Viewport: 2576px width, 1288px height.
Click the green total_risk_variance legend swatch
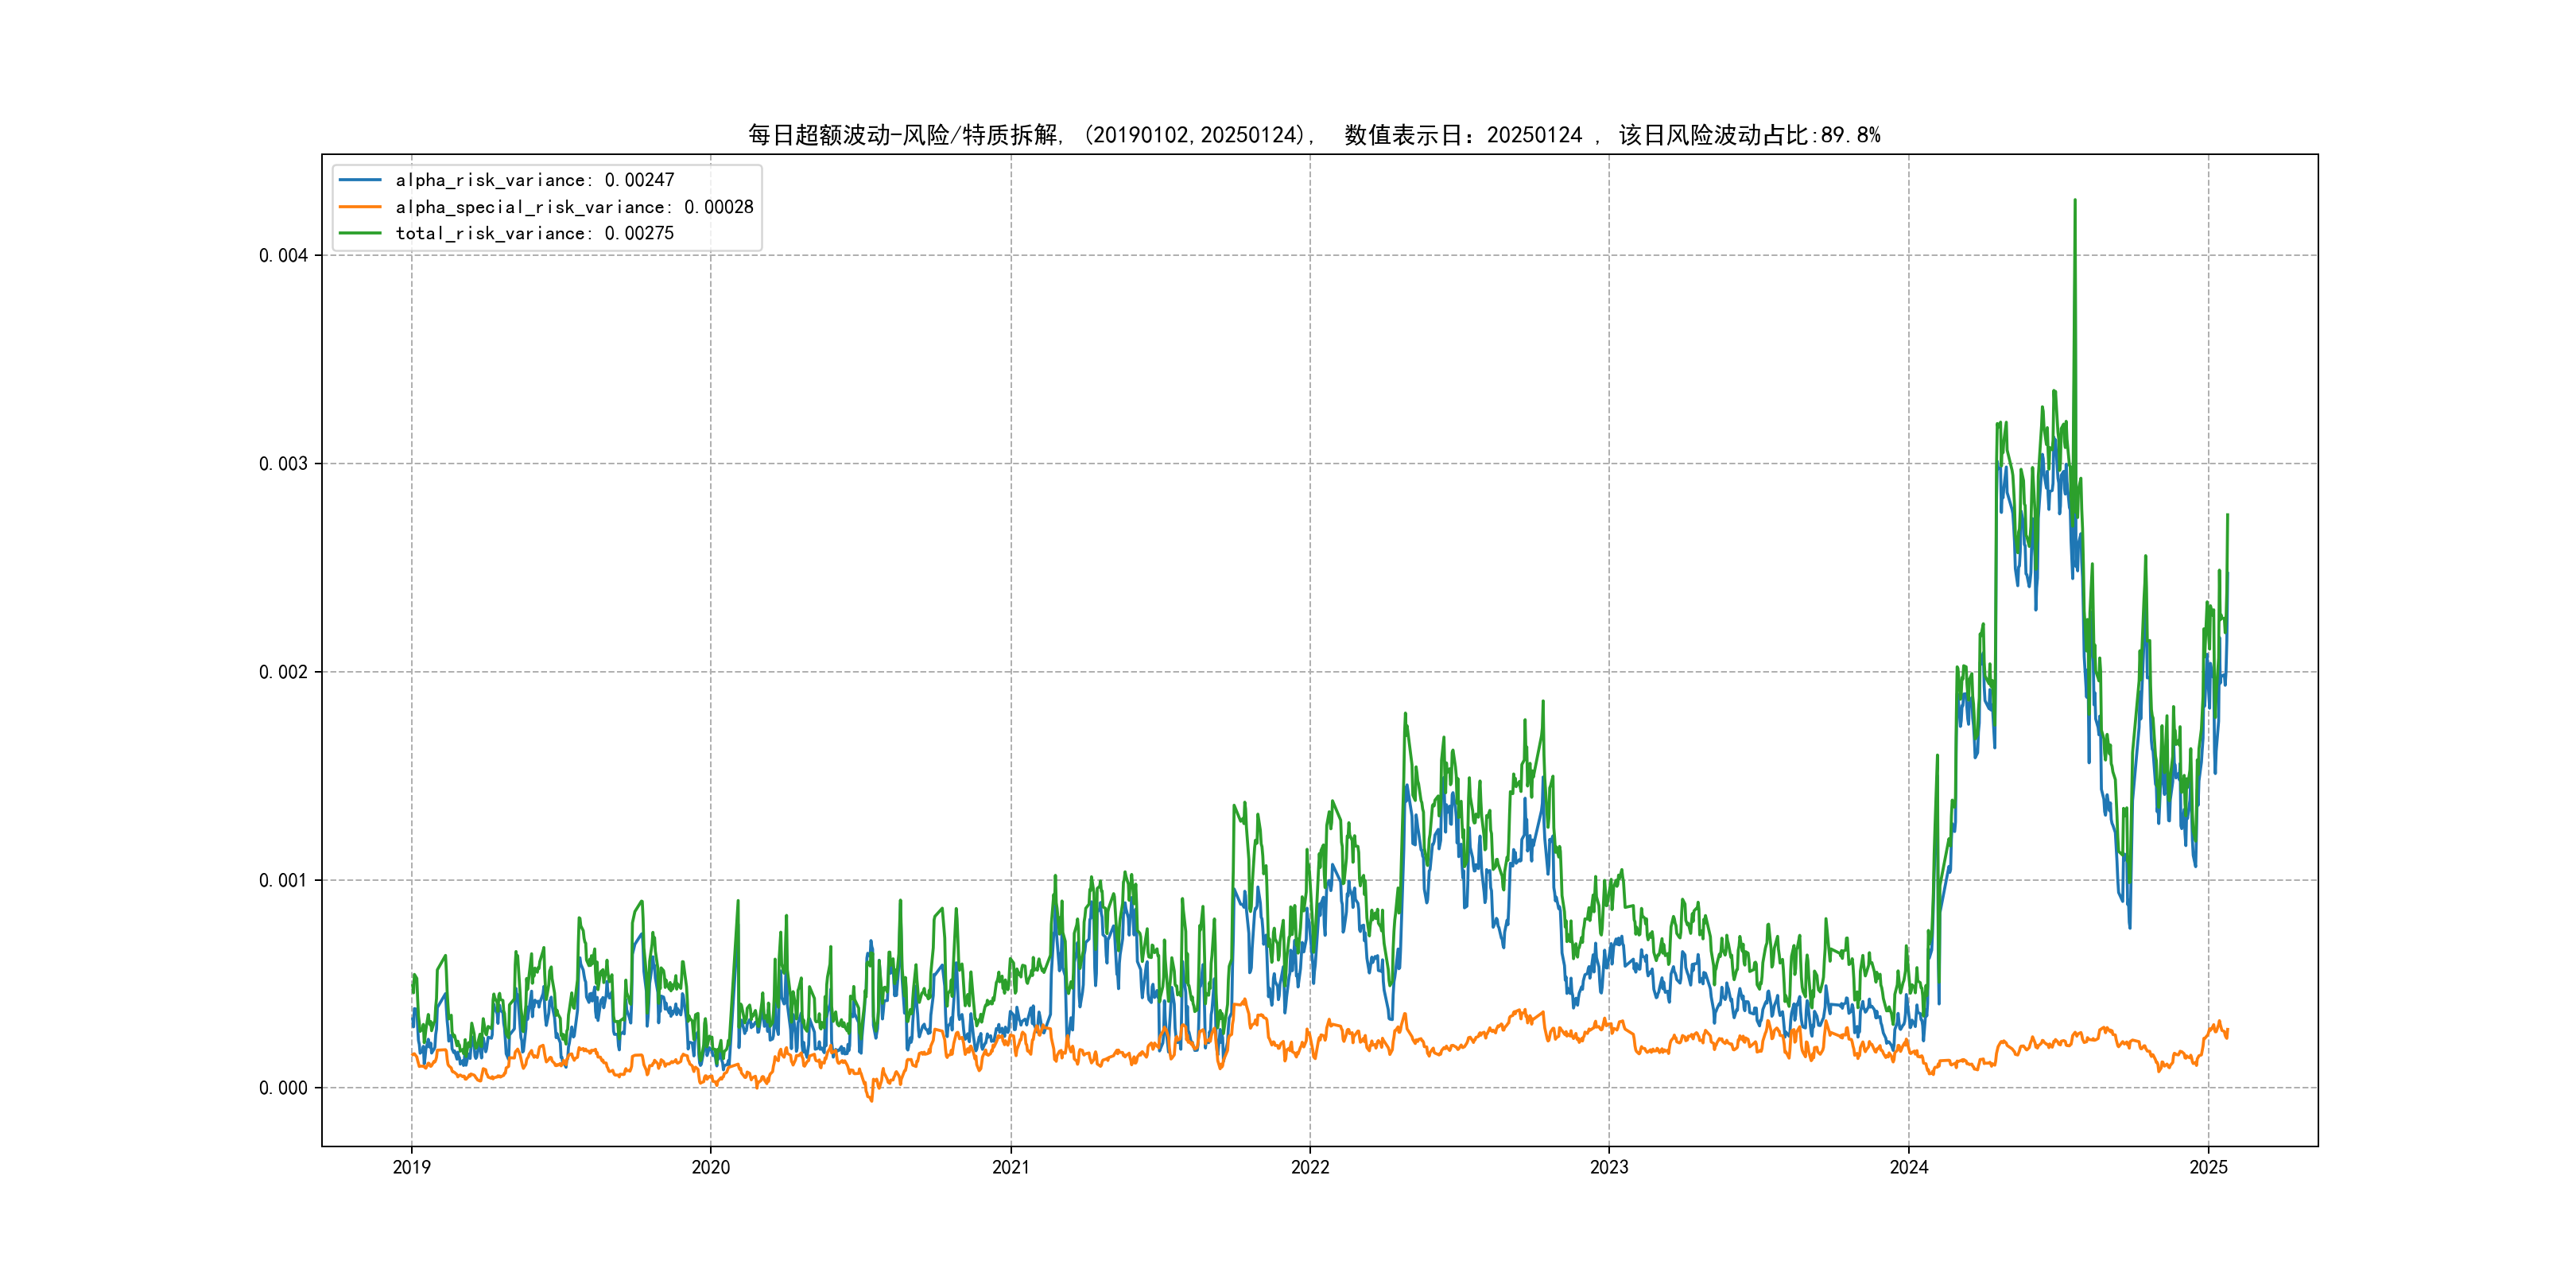point(360,233)
